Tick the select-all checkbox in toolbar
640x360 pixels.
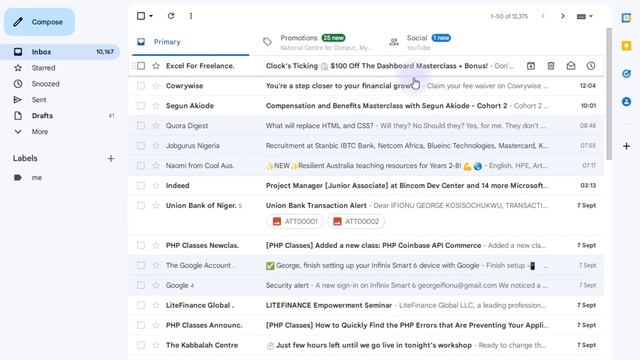(x=141, y=16)
